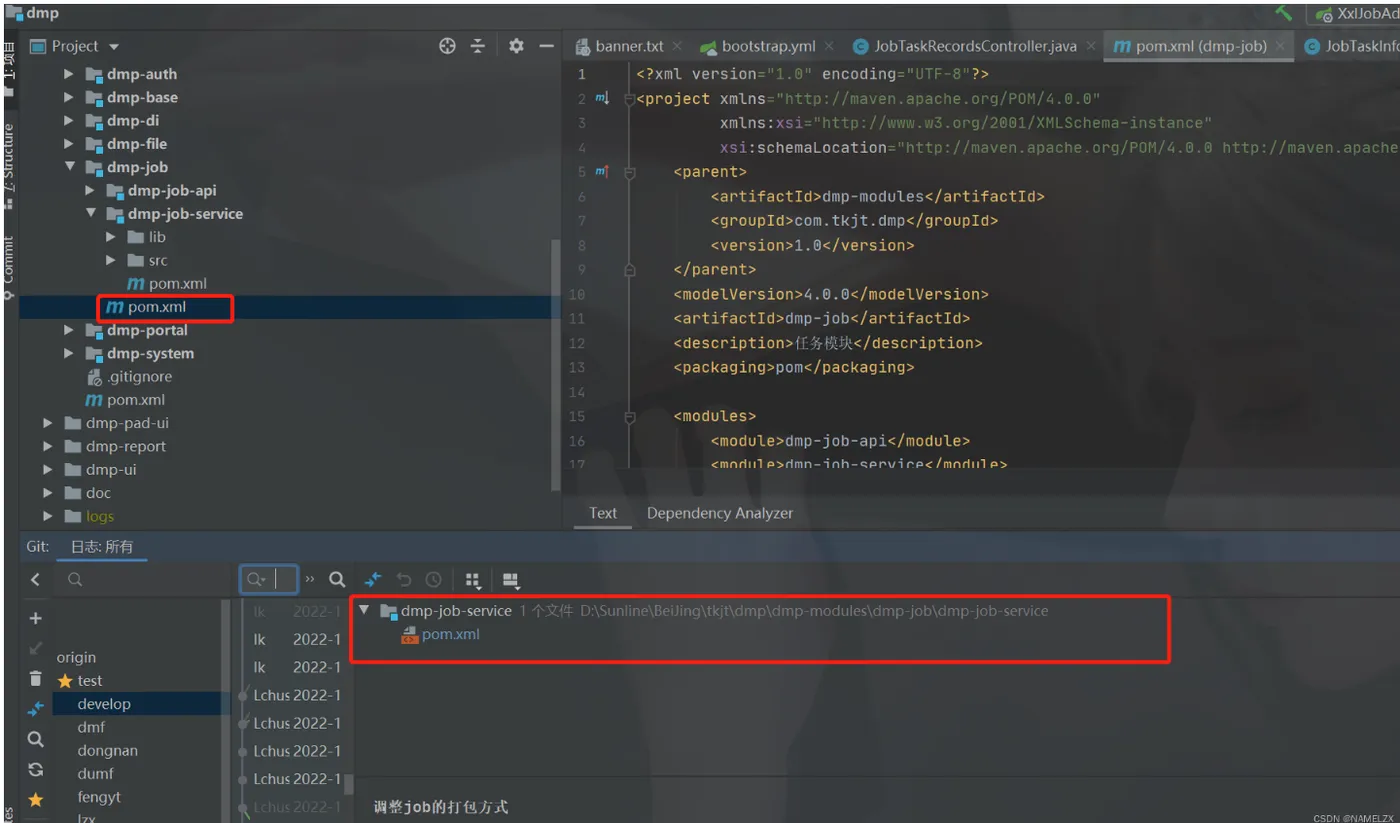Expand the lib folder
1400x823 pixels.
(x=110, y=237)
